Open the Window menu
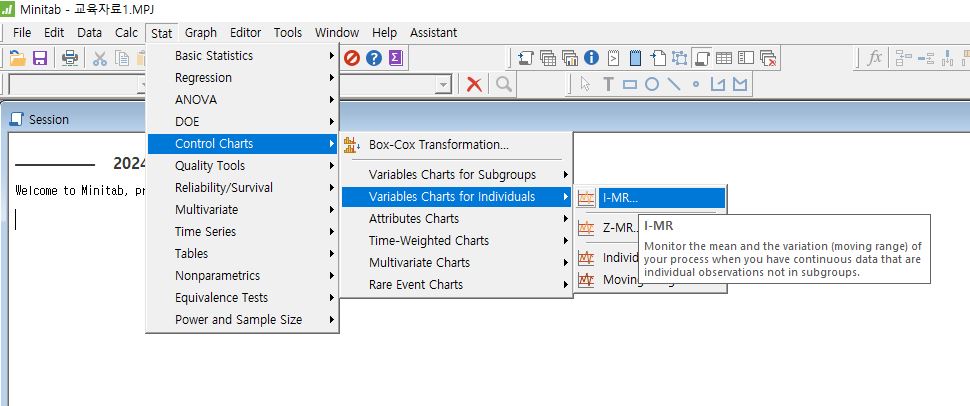 click(x=337, y=32)
